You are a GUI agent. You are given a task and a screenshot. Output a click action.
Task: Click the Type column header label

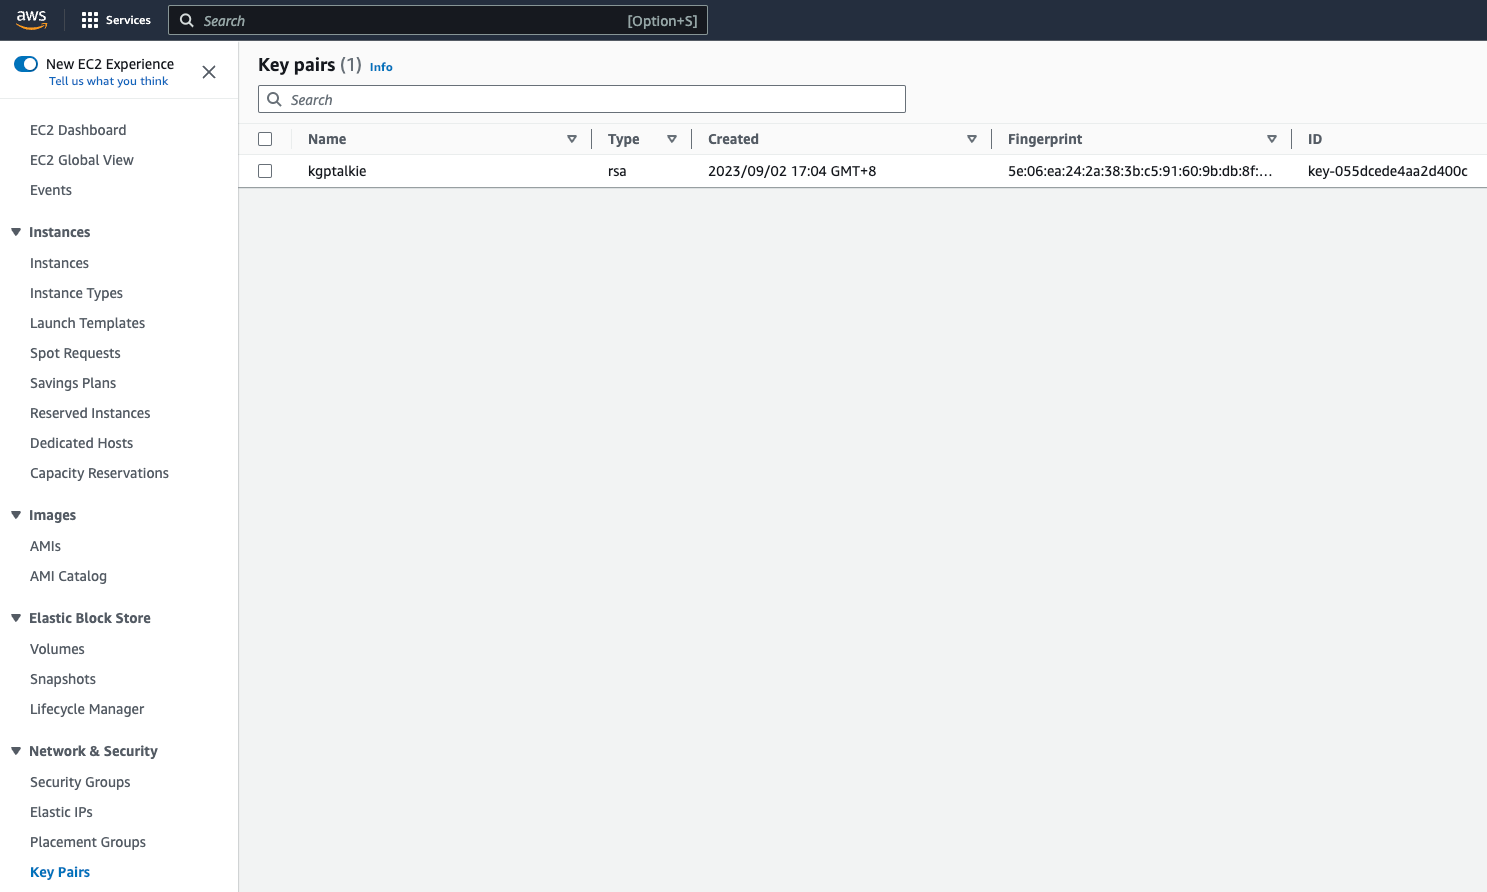click(x=624, y=139)
